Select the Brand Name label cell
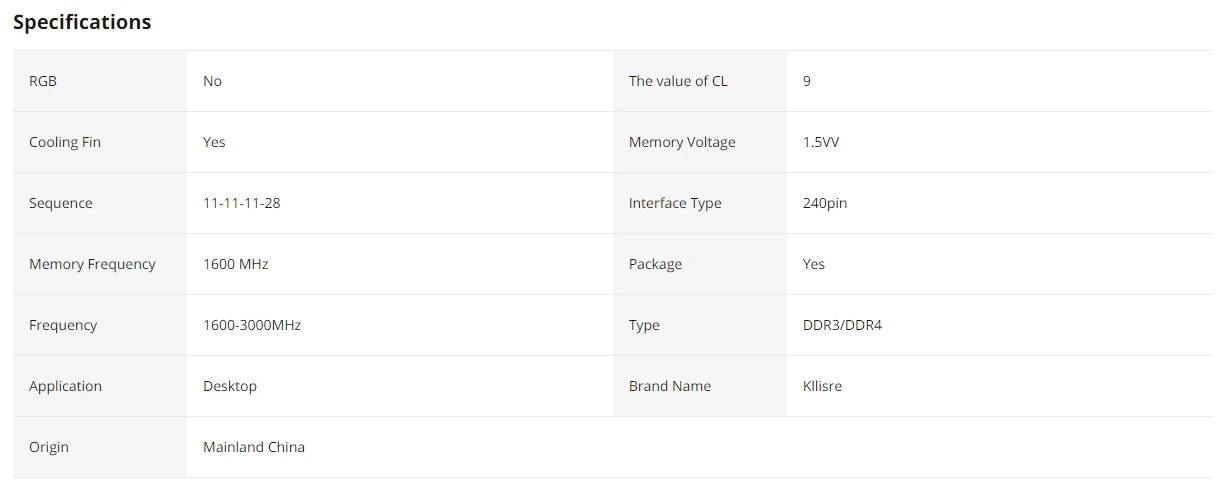1217x482 pixels. pyautogui.click(x=700, y=386)
